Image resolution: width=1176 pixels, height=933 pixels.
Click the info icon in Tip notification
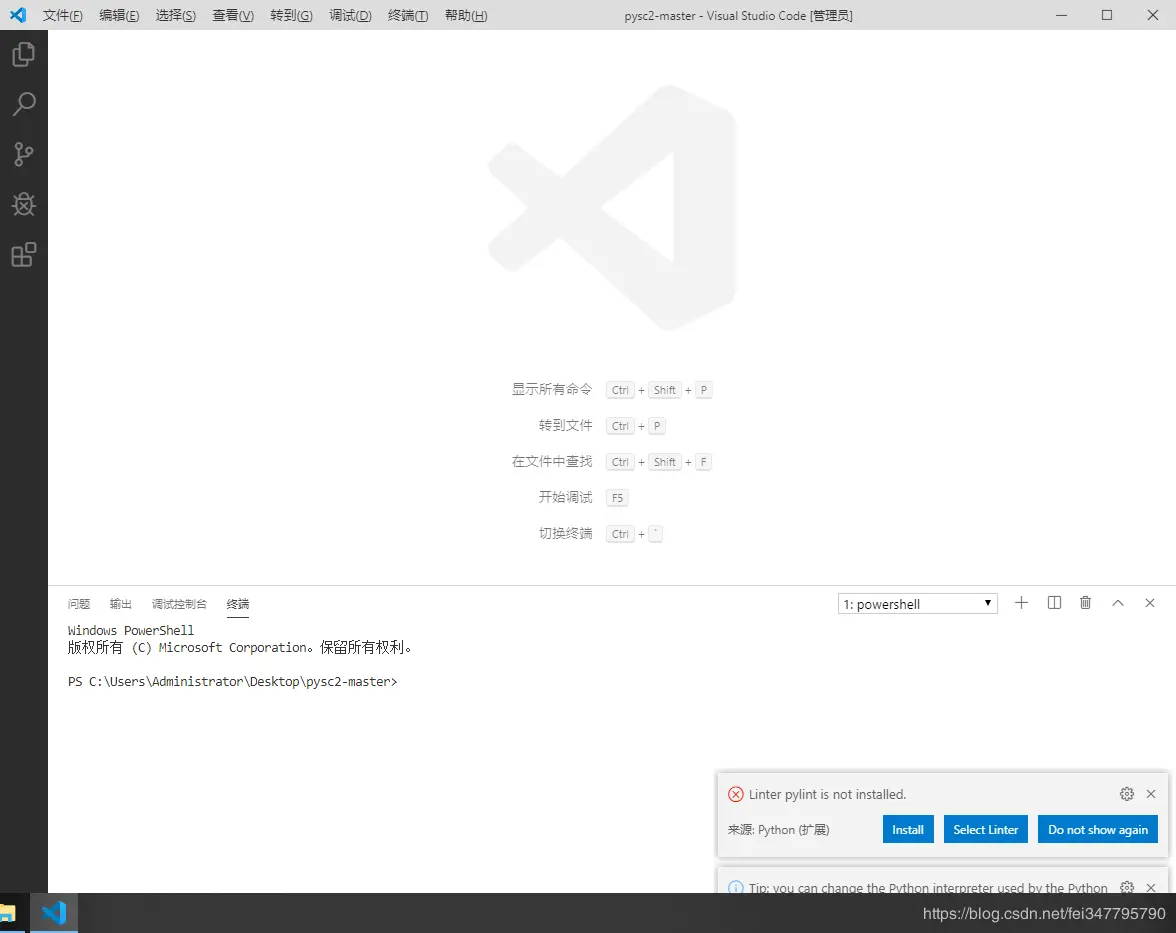pyautogui.click(x=736, y=887)
